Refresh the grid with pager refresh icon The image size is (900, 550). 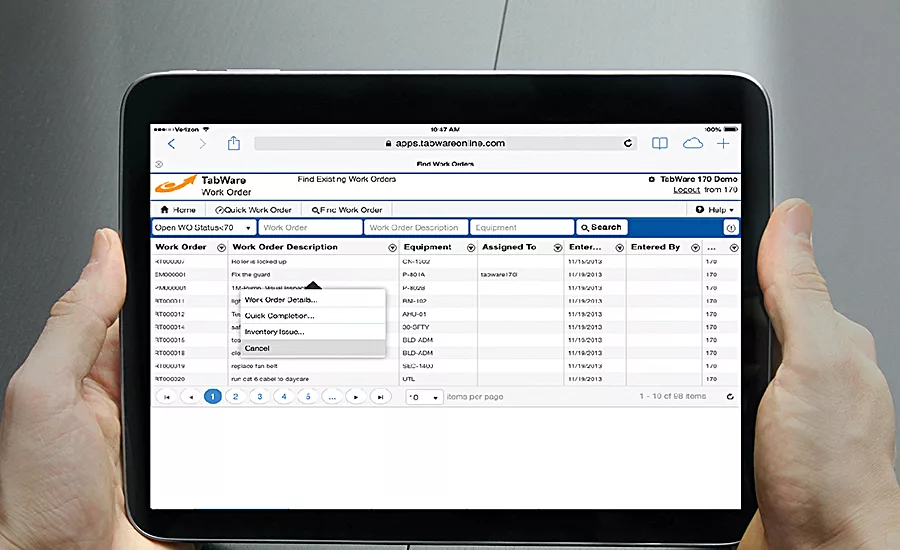click(730, 397)
